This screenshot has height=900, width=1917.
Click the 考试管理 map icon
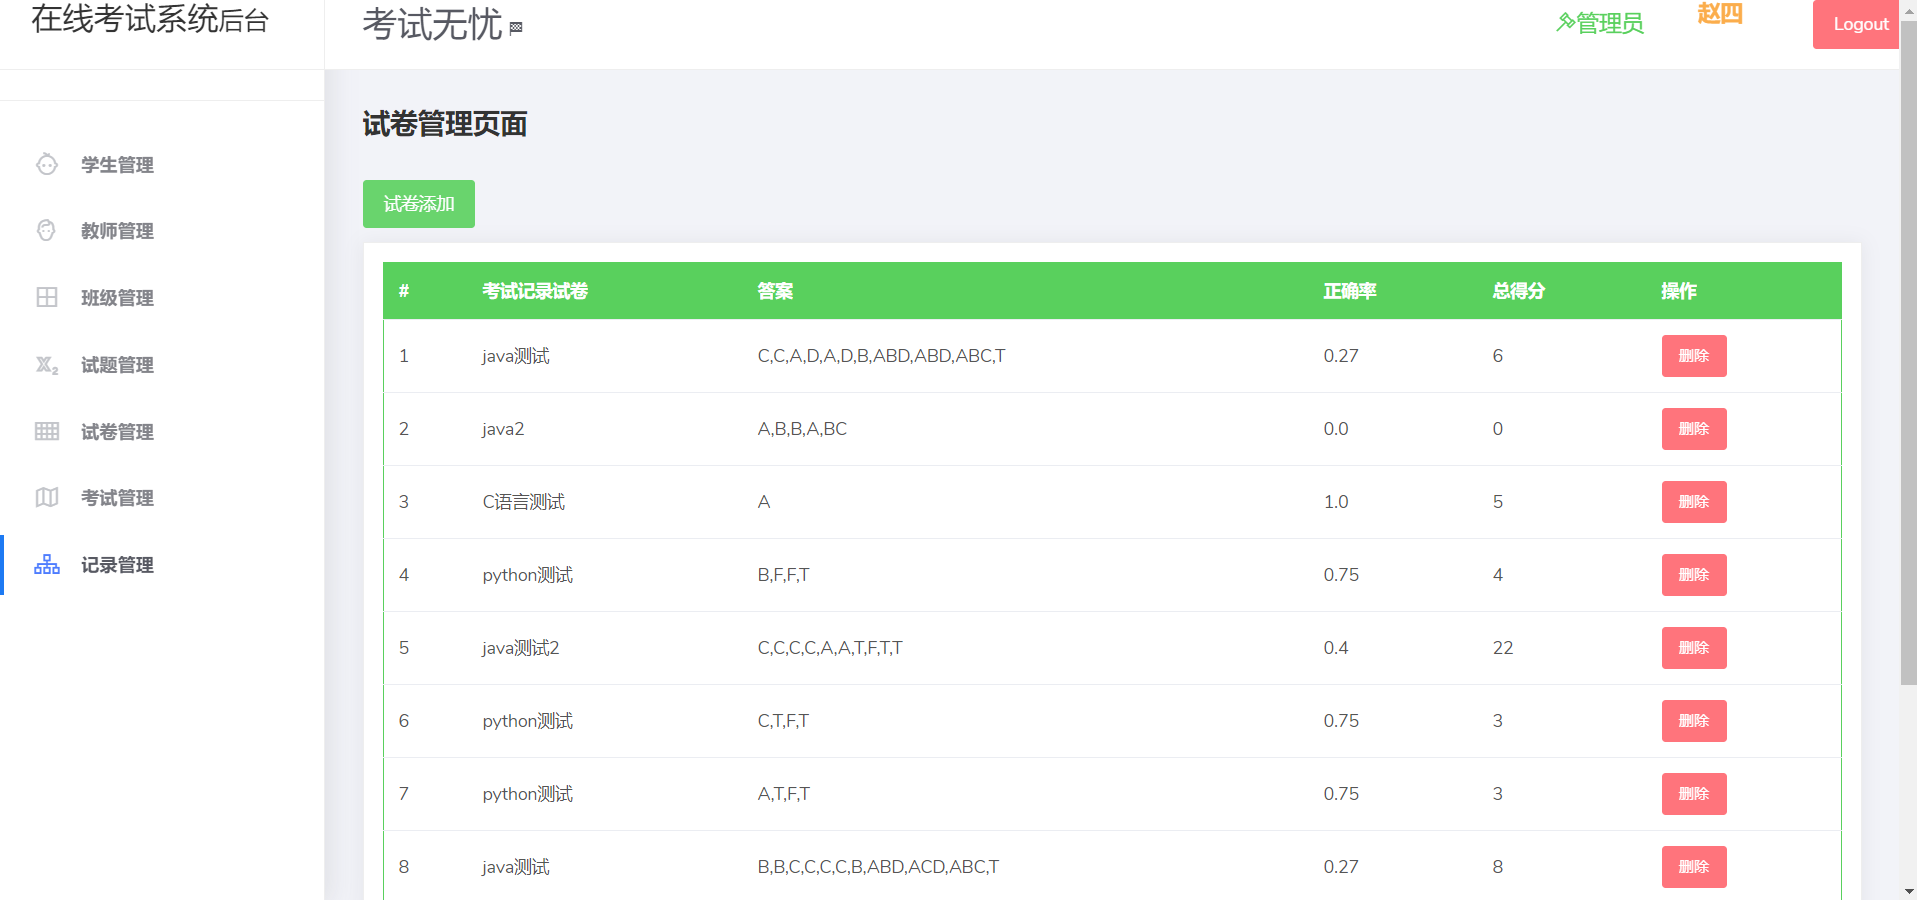point(47,497)
